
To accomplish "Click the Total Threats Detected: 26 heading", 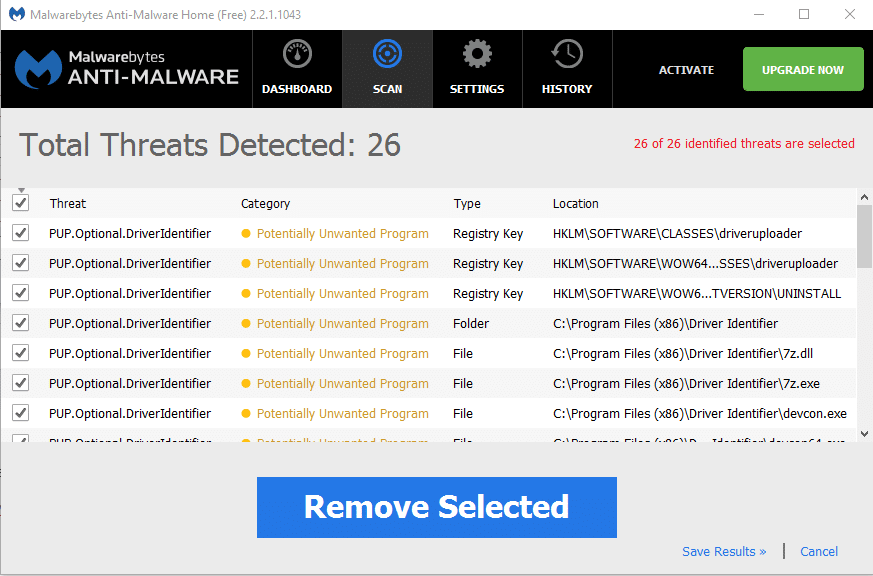I will (x=210, y=145).
